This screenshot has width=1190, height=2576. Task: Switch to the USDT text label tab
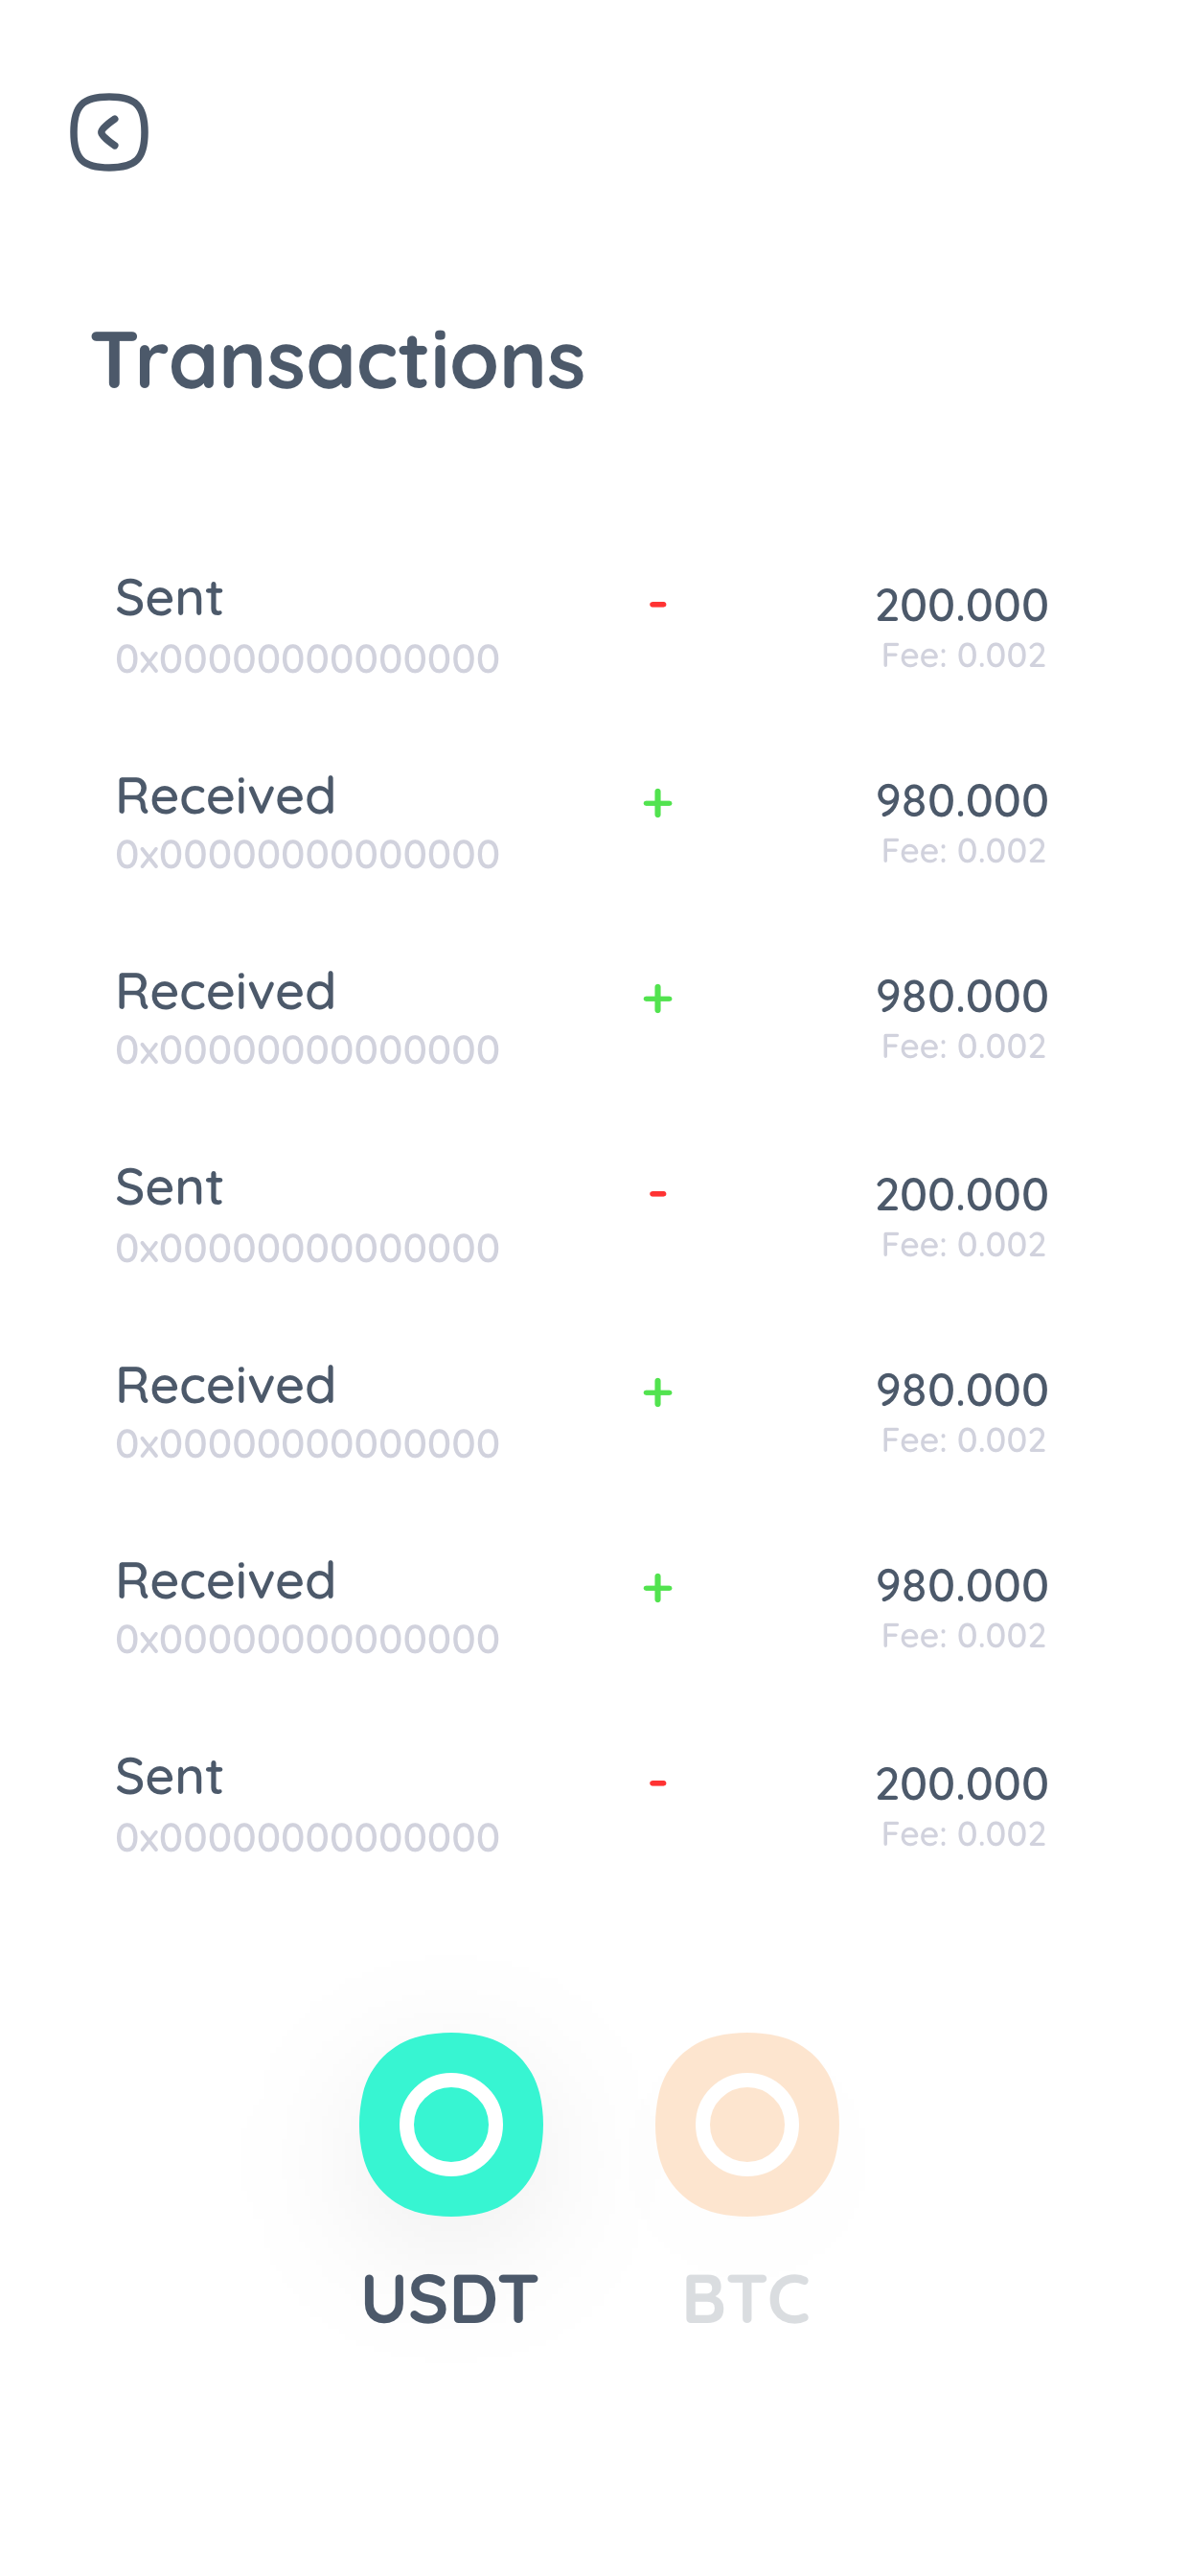point(450,2298)
